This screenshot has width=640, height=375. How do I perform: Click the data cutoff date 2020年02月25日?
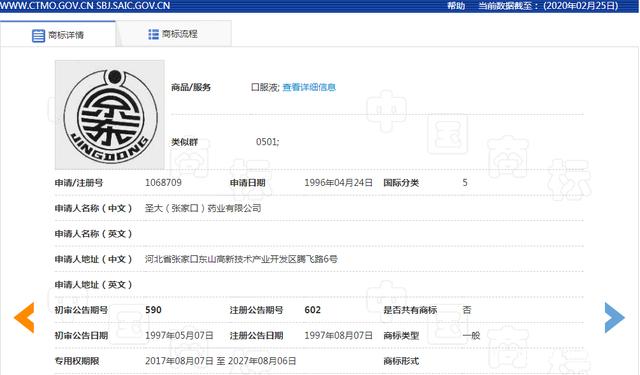pos(580,6)
